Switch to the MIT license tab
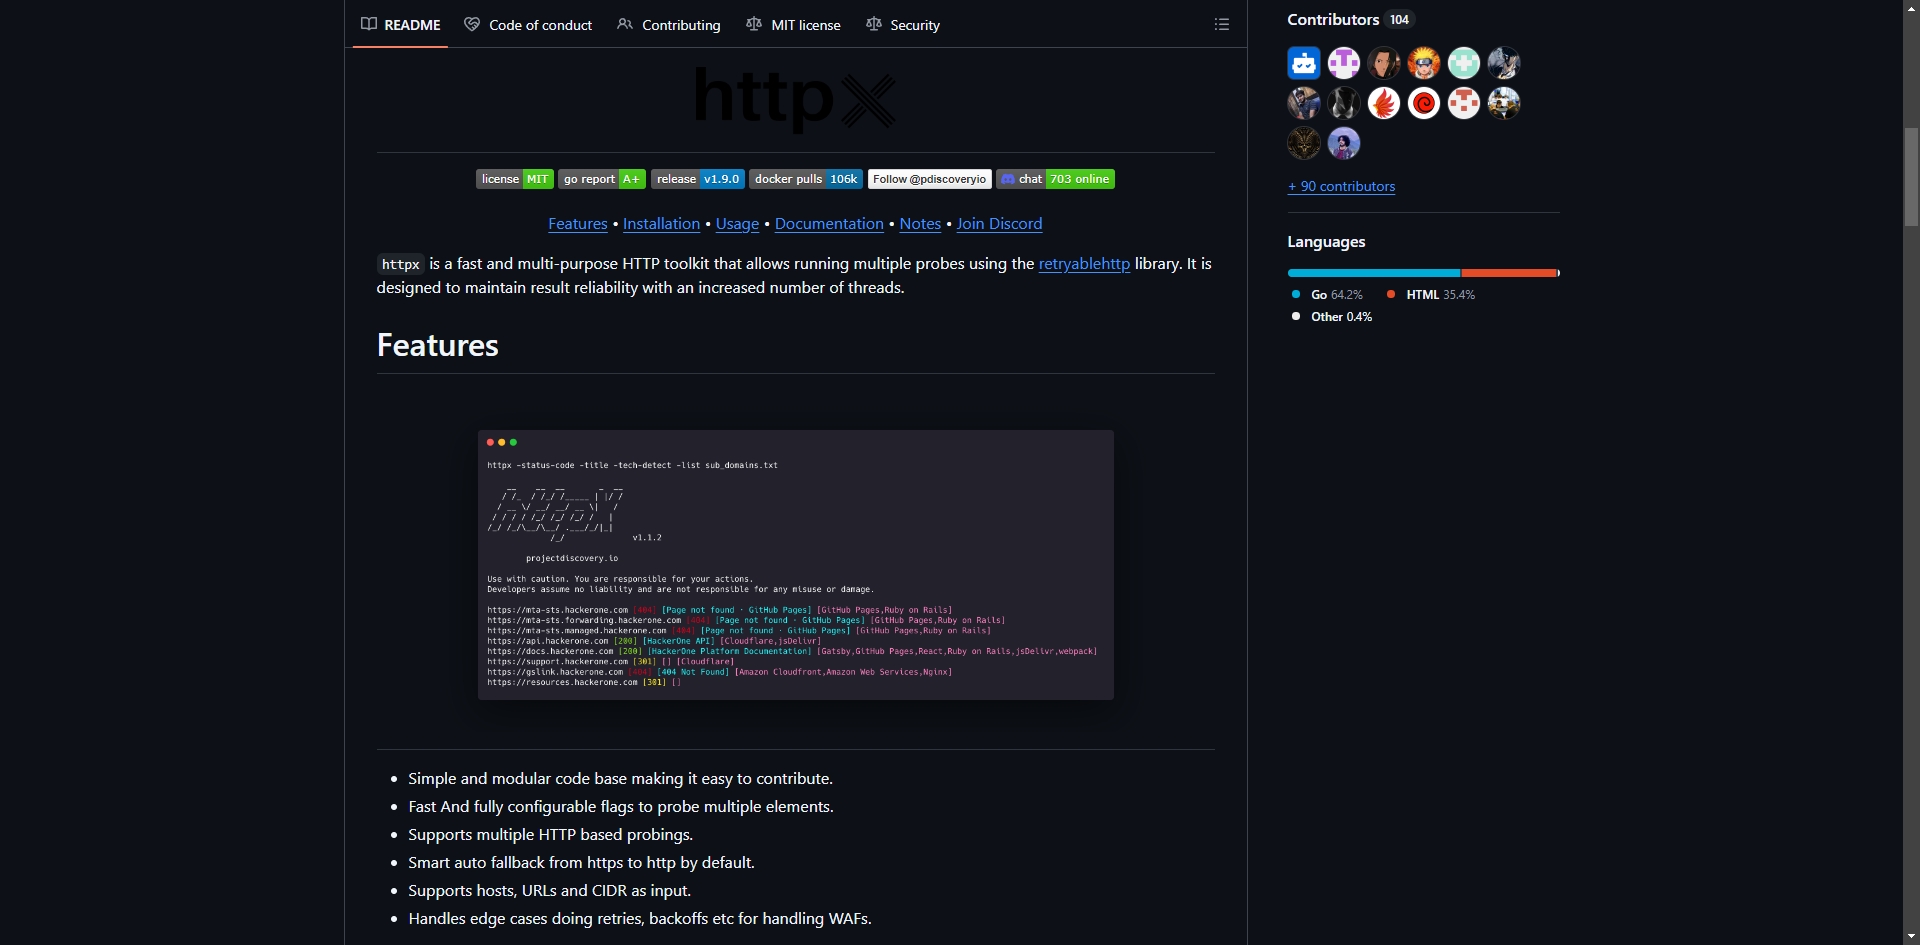This screenshot has height=945, width=1920. (794, 25)
